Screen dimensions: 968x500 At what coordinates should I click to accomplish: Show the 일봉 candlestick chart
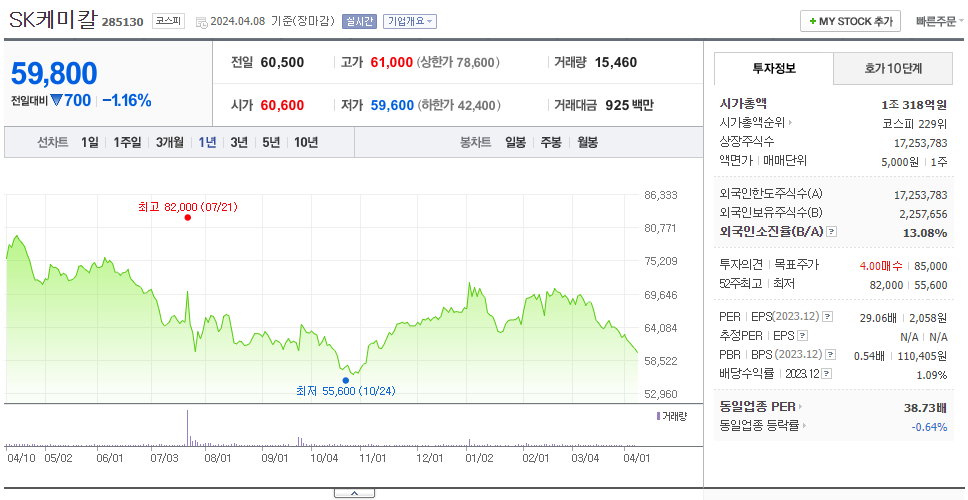(x=515, y=143)
